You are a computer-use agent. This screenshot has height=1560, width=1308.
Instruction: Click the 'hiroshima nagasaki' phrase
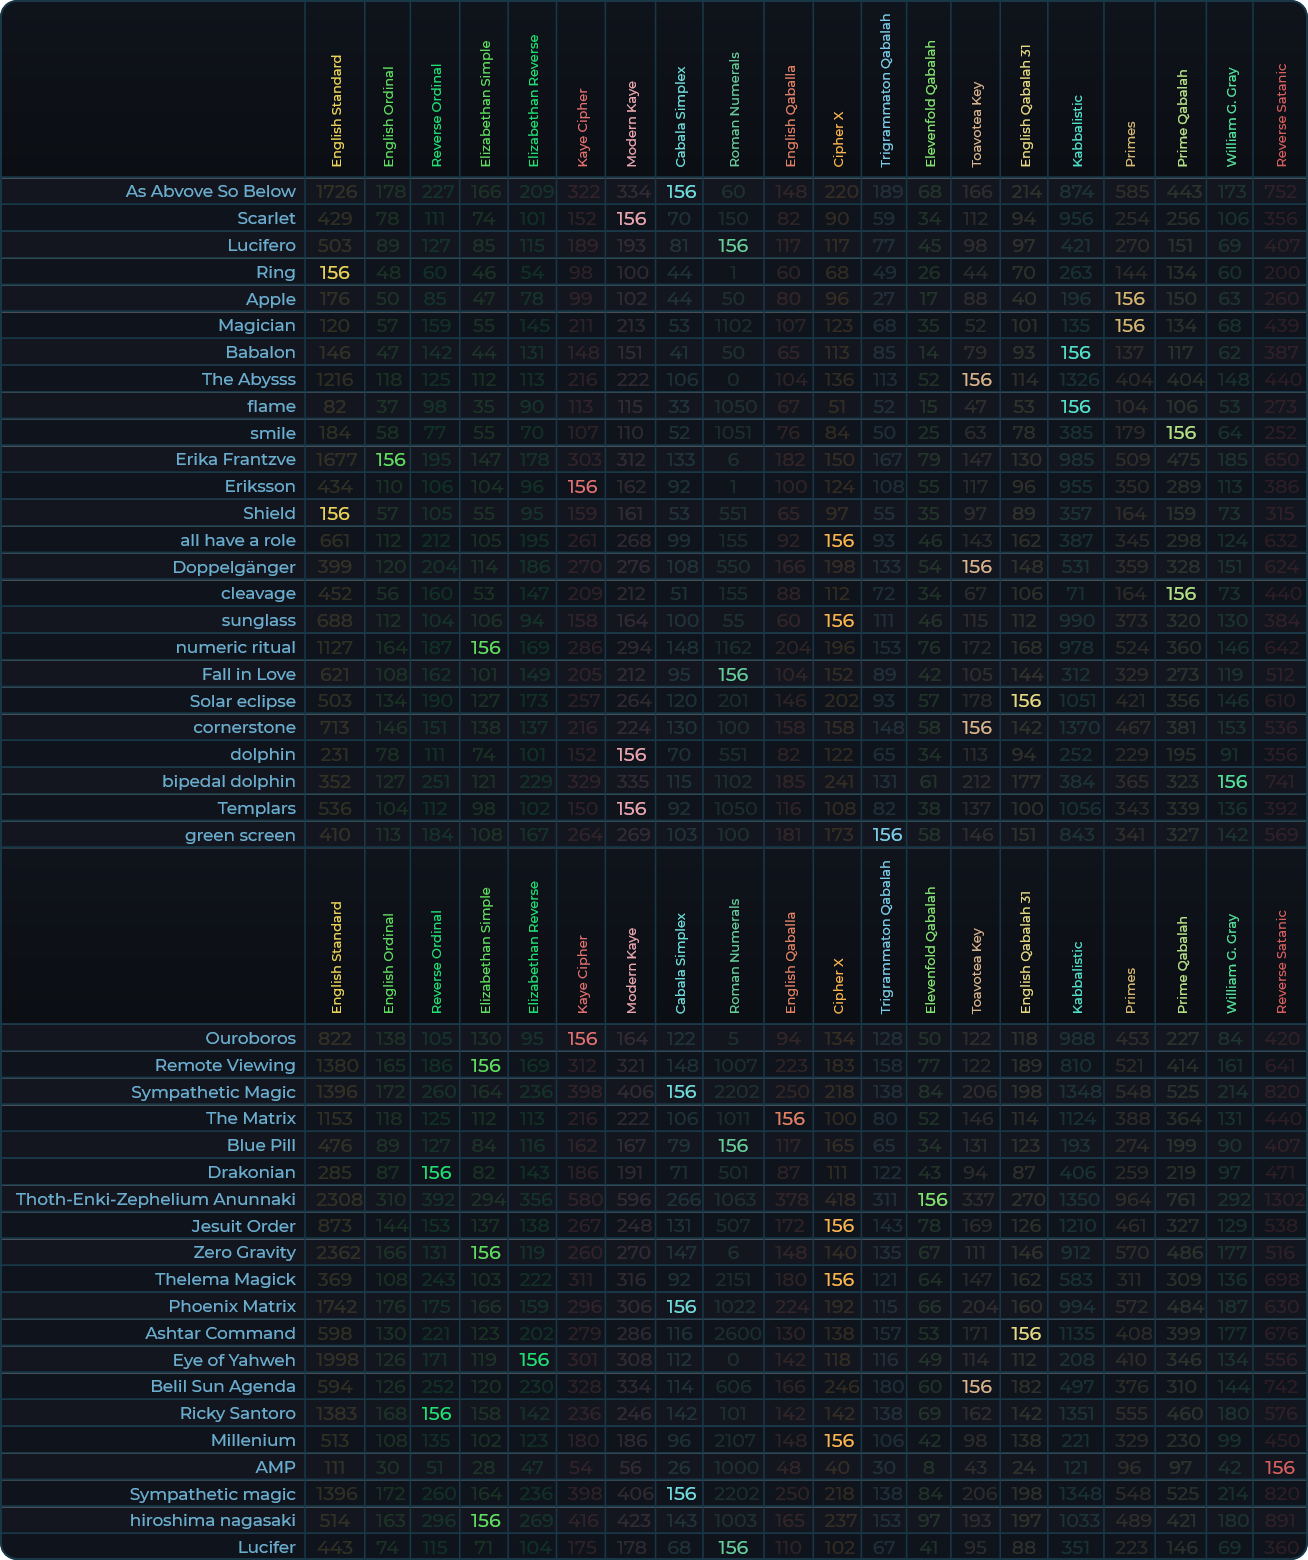(212, 1520)
